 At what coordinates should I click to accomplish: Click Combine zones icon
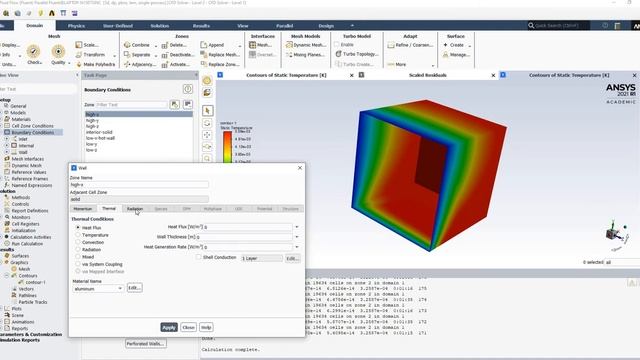pos(127,45)
